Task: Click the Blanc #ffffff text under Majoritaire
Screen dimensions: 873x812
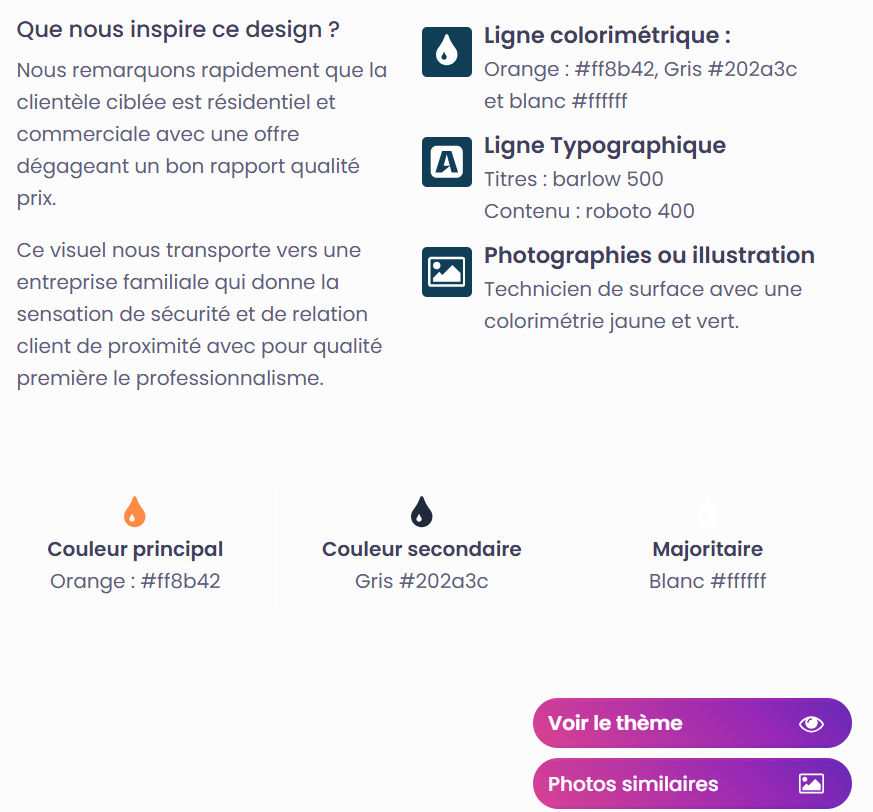Action: [x=708, y=581]
